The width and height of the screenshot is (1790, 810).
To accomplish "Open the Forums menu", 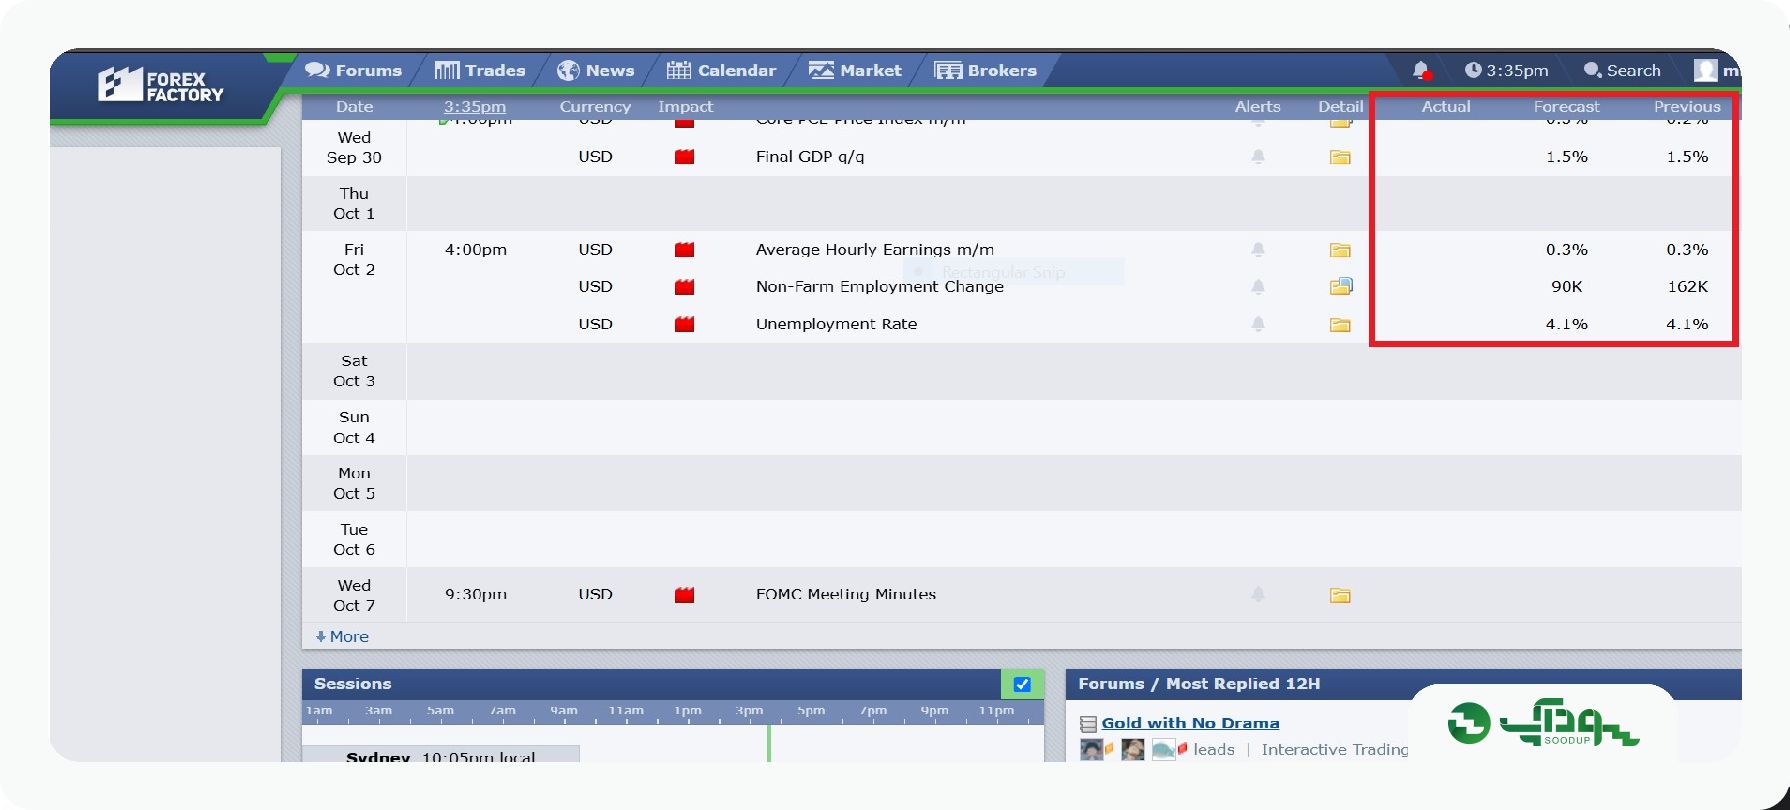I will 353,70.
